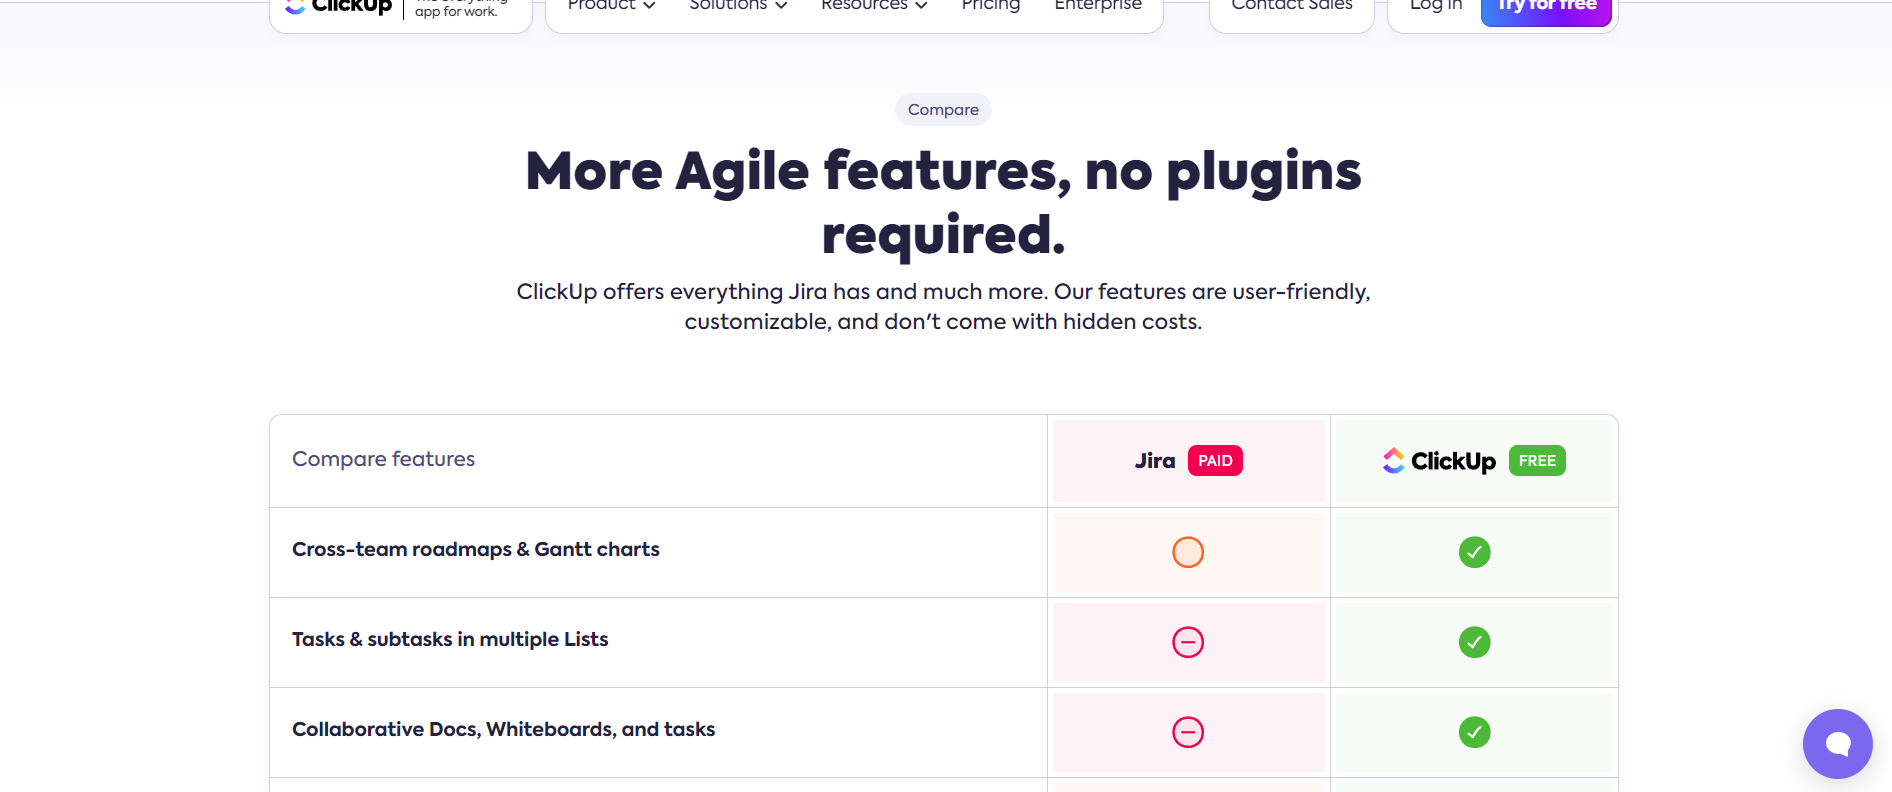
Task: Click 'Collaborative Docs, Whiteboards, and tasks' row label
Action: (x=503, y=729)
